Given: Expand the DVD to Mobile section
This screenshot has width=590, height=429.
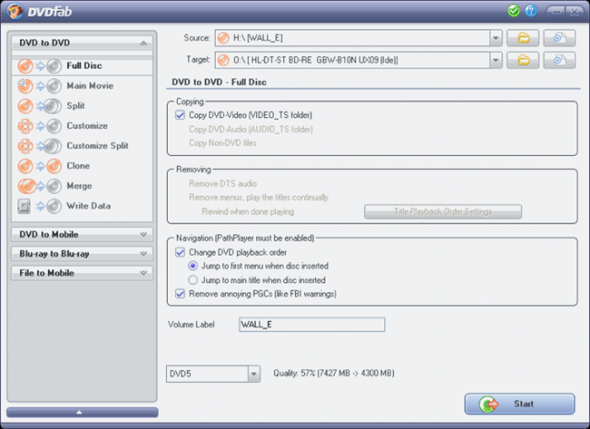Looking at the screenshot, I should tap(82, 234).
